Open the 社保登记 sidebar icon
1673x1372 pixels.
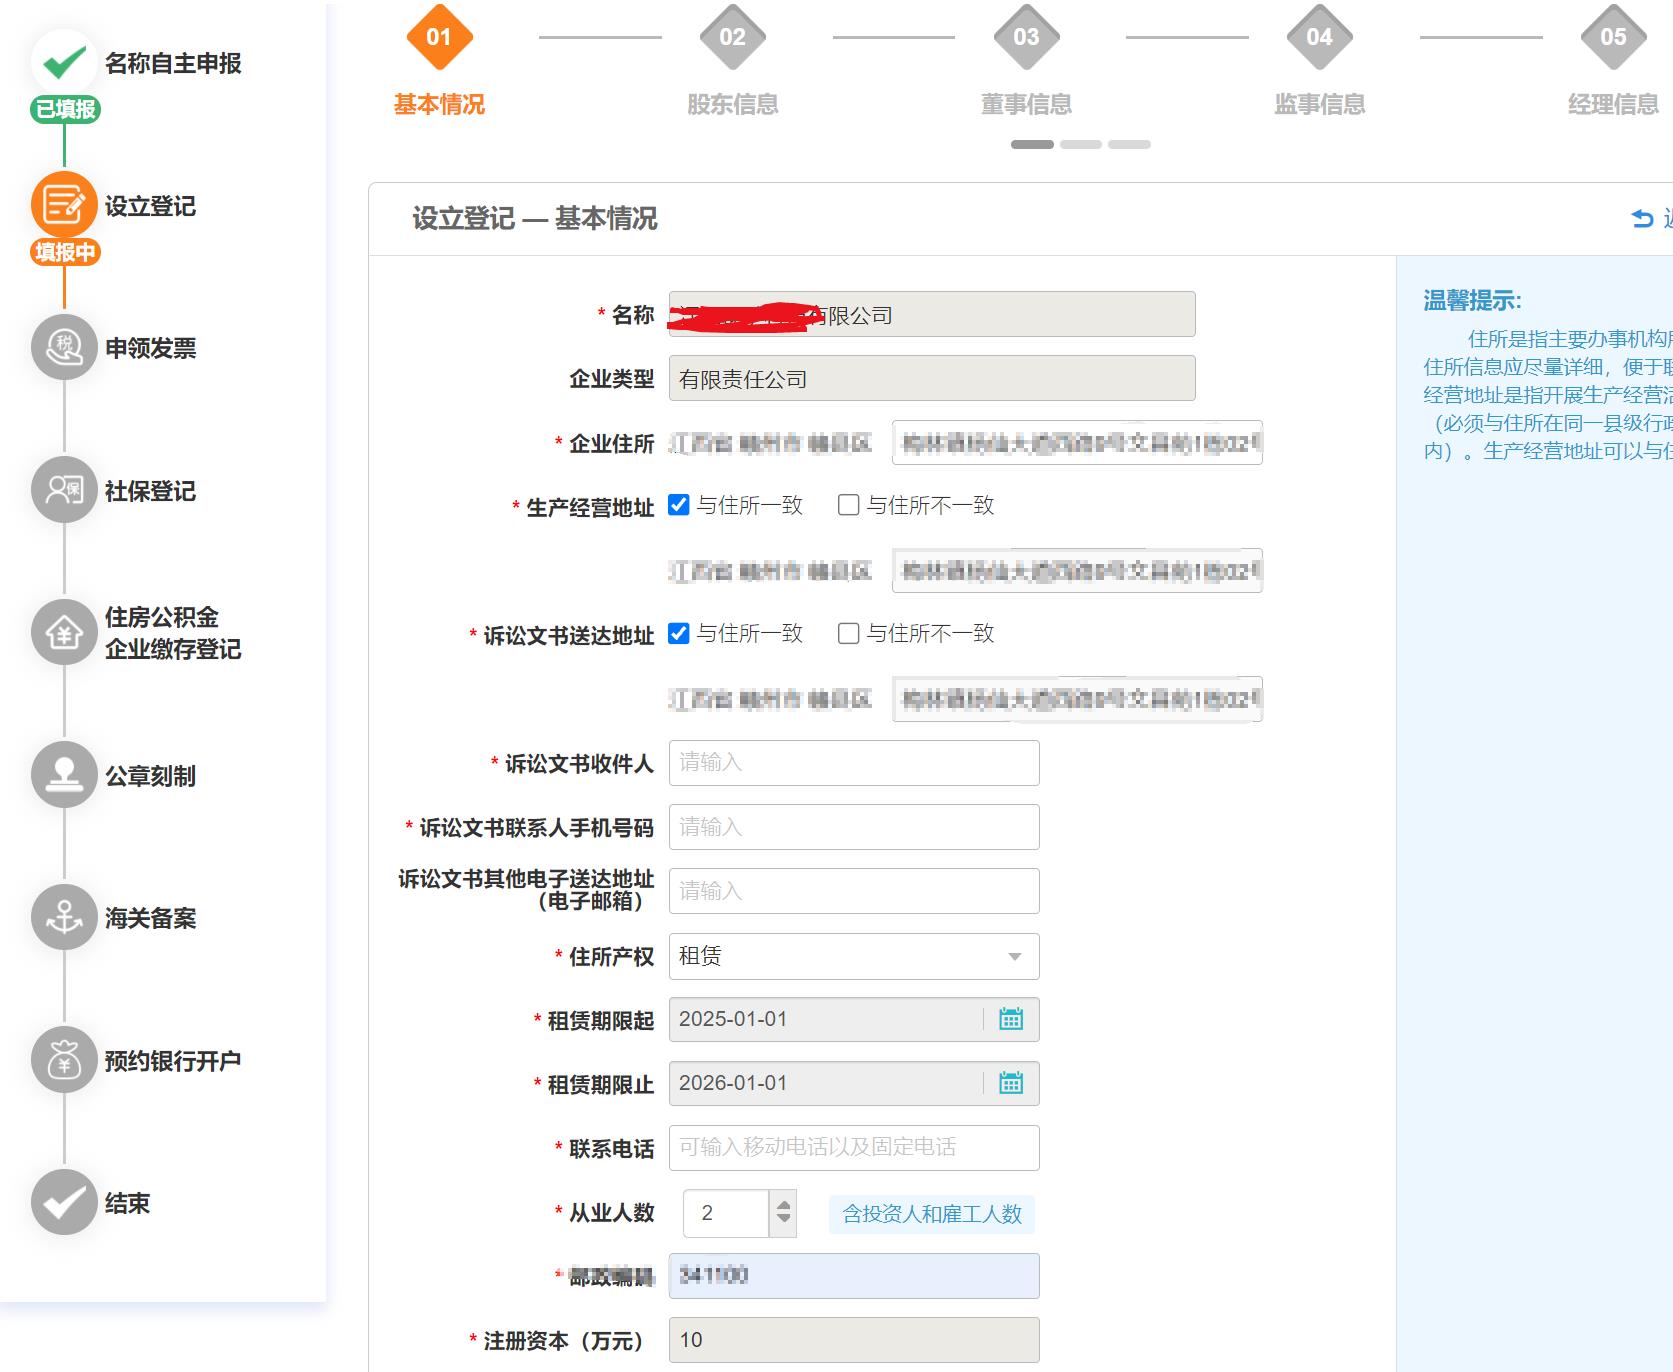coord(64,490)
